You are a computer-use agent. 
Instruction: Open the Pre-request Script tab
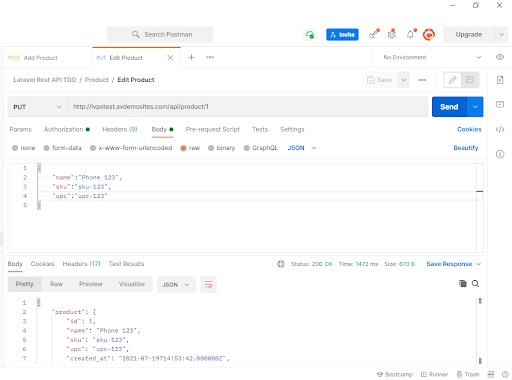[213, 129]
